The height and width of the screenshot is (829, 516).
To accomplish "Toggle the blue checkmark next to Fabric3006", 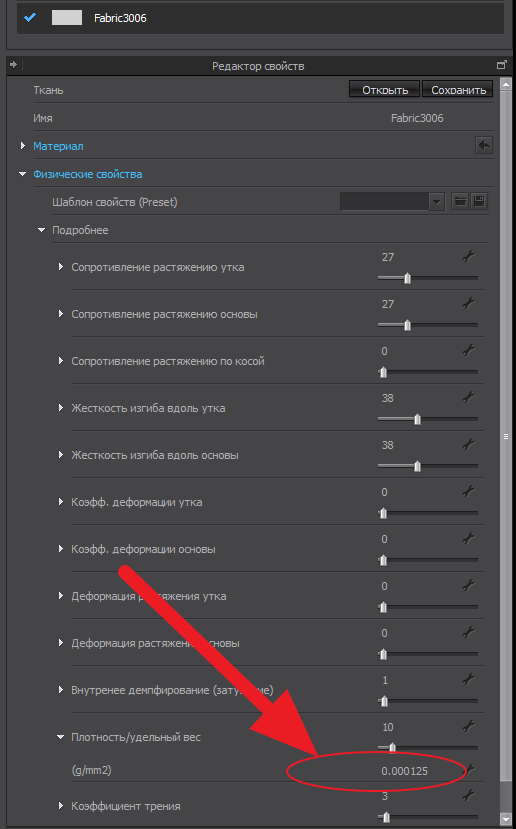I will (30, 17).
